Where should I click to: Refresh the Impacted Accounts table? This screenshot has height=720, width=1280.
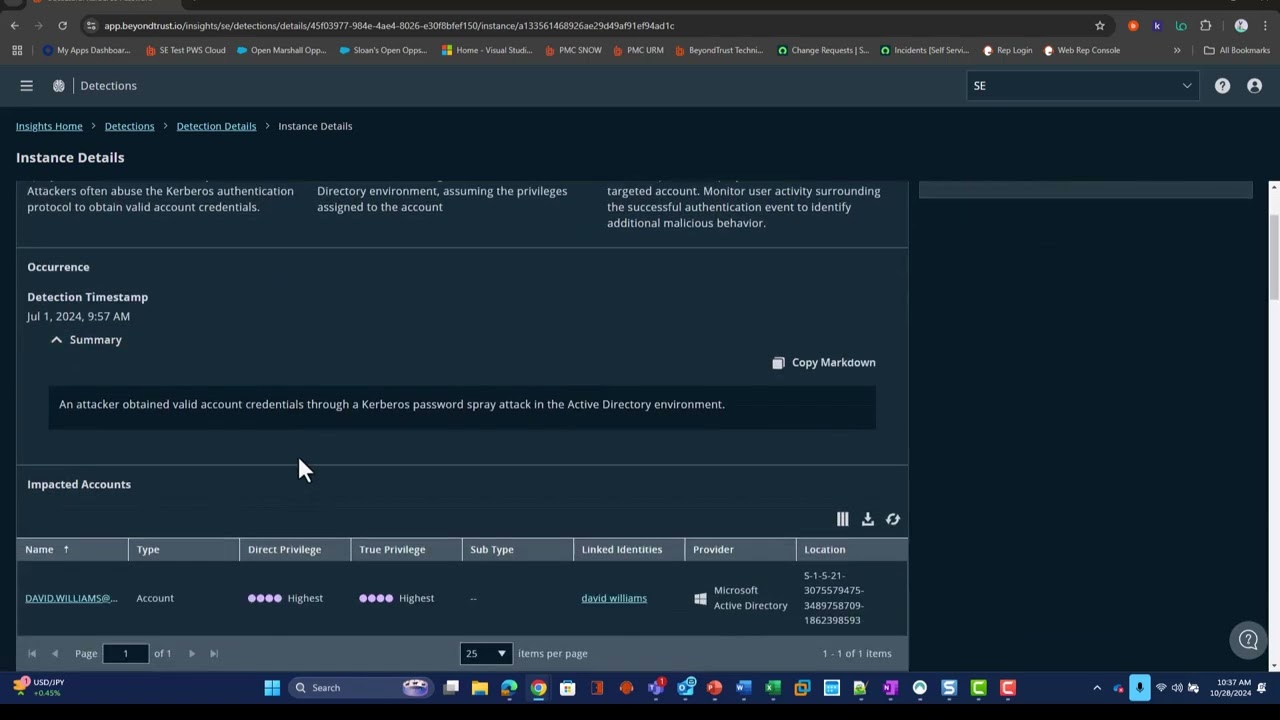893,519
